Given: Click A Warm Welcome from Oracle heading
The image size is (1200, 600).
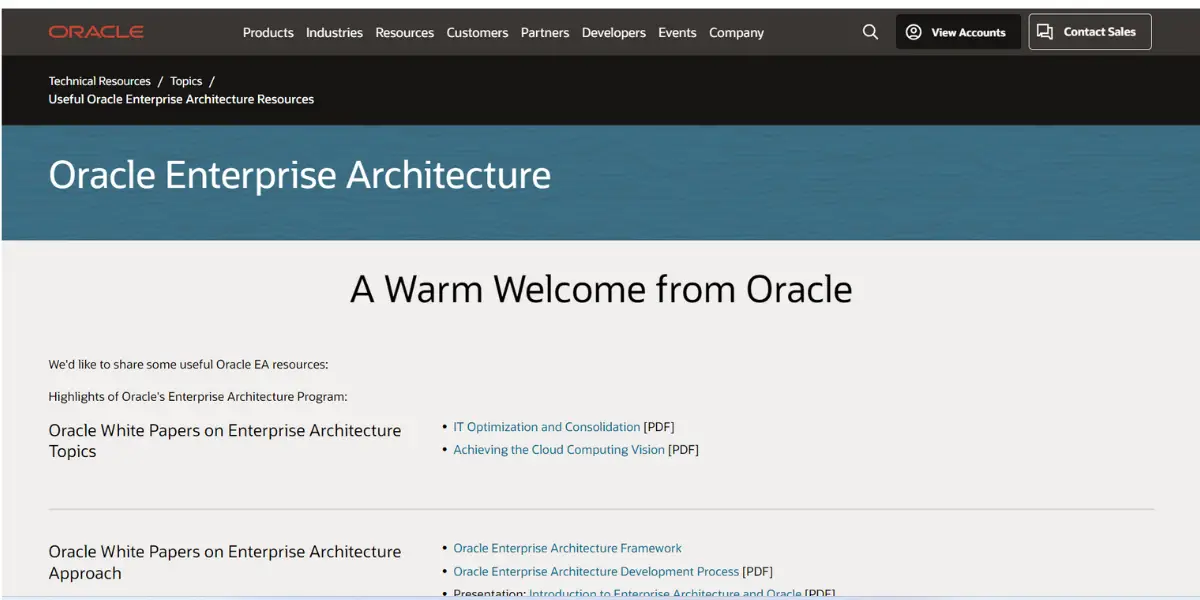Looking at the screenshot, I should (601, 289).
